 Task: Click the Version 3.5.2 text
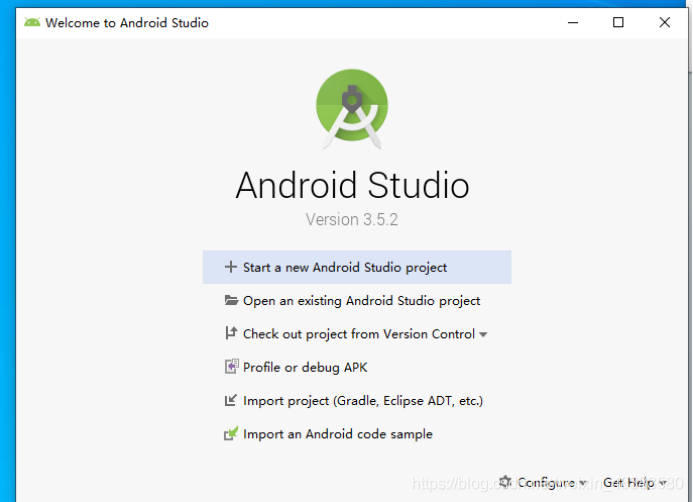click(x=352, y=219)
